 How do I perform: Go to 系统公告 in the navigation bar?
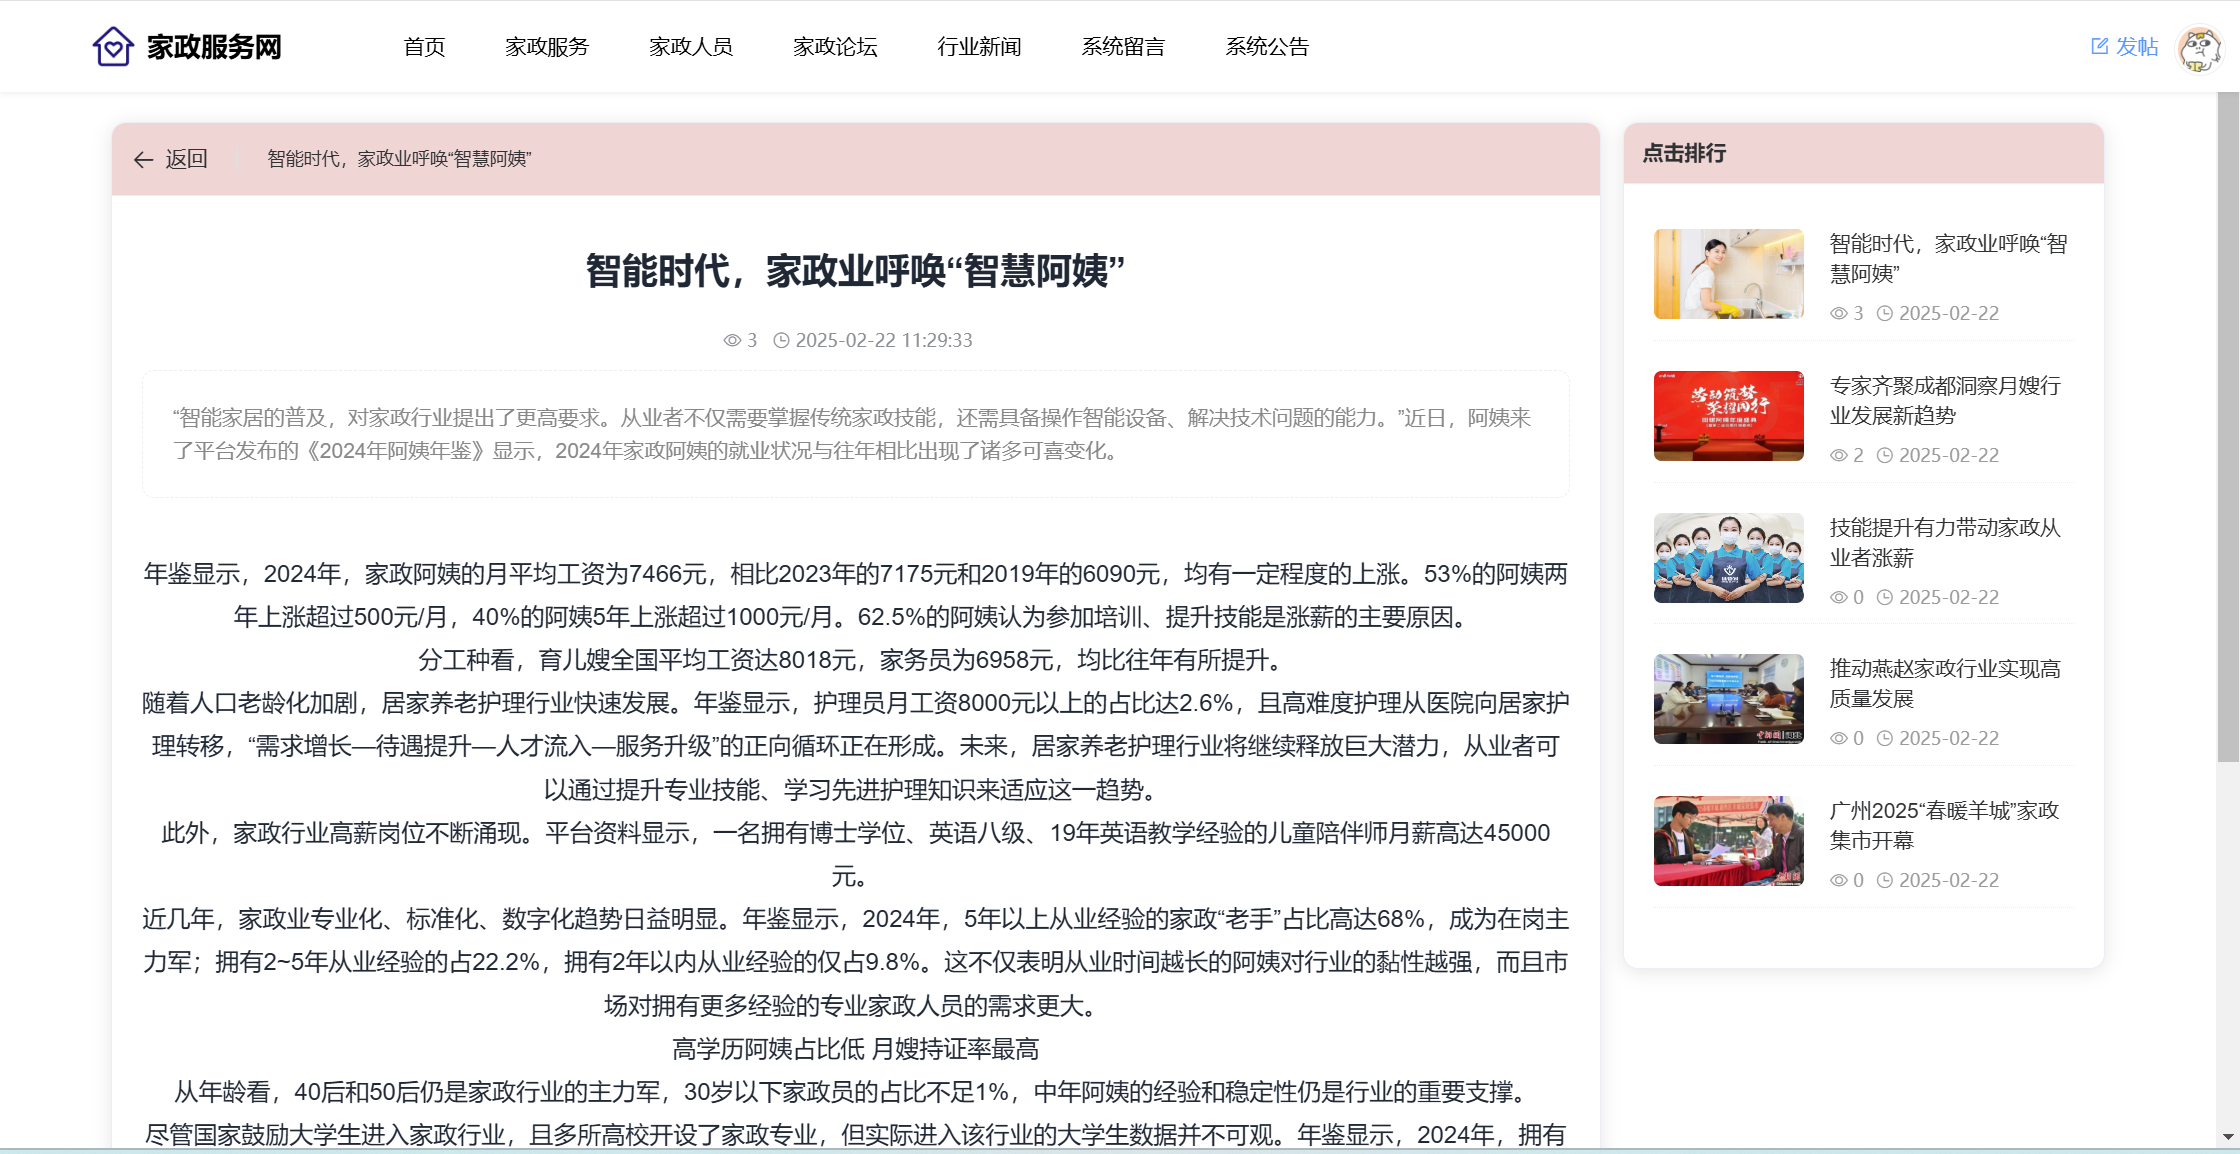pyautogui.click(x=1267, y=47)
